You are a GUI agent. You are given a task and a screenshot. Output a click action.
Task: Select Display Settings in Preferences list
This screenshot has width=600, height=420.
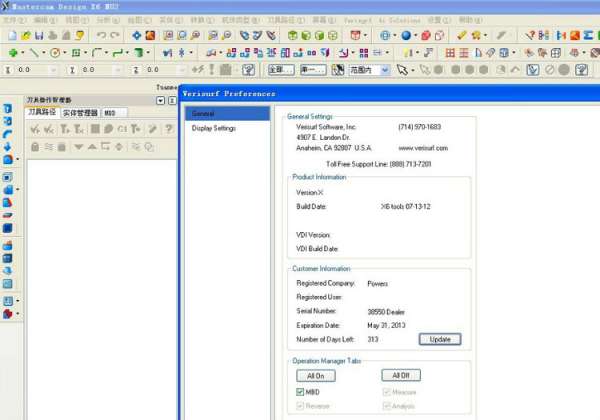(x=214, y=128)
